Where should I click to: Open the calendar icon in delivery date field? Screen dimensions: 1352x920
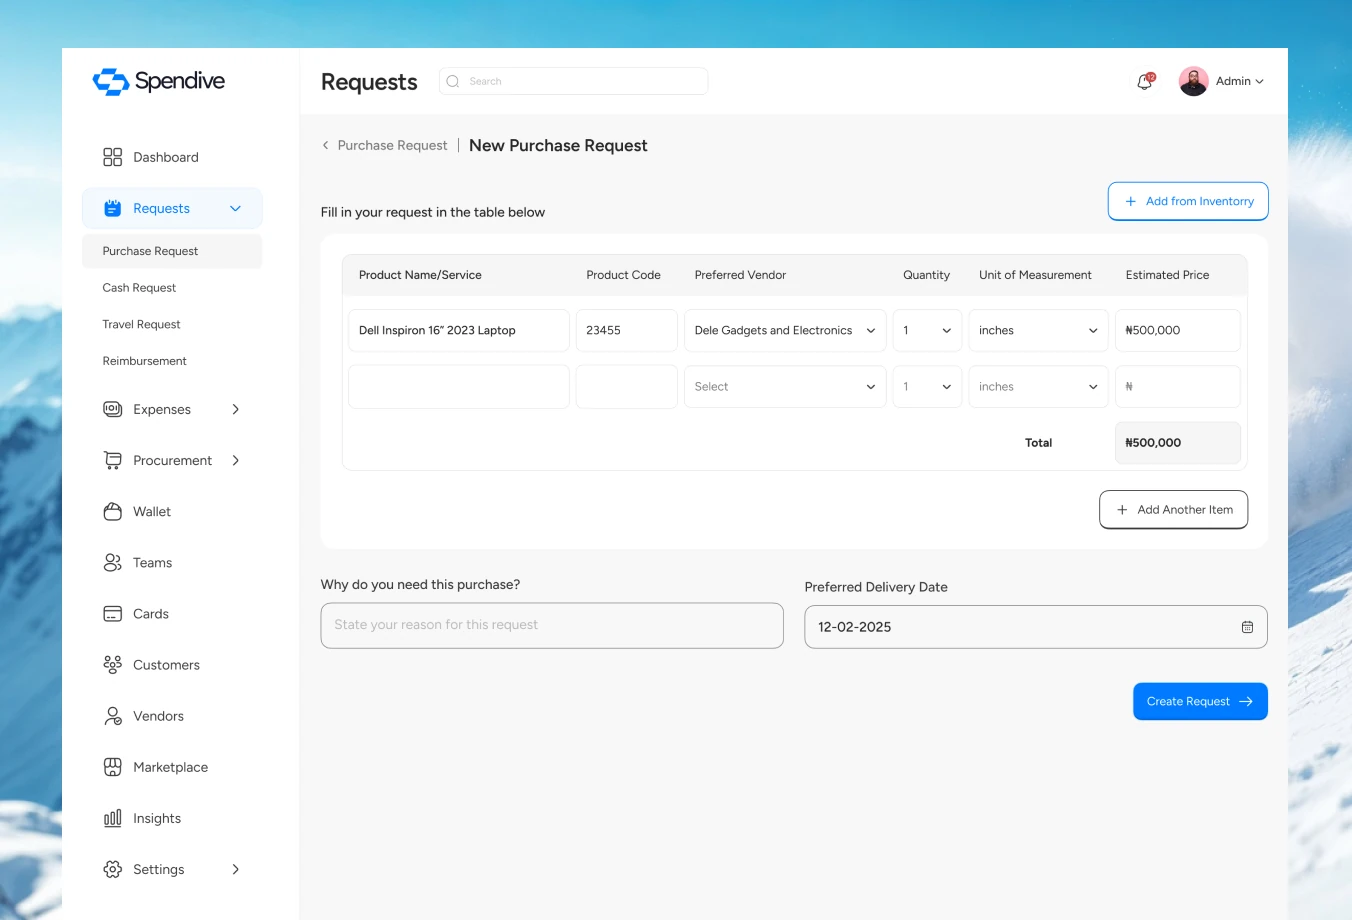coord(1247,627)
